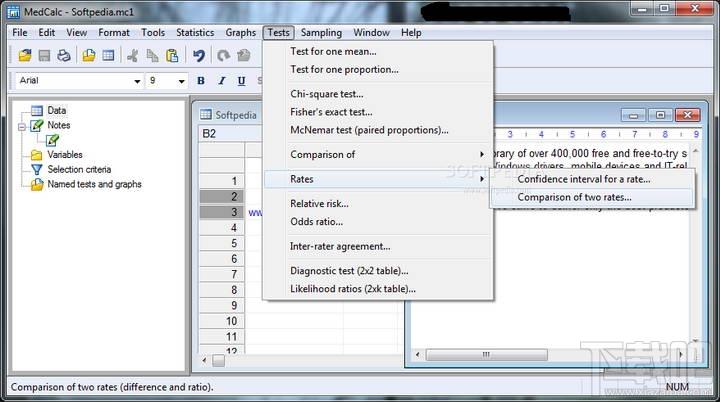Open the Graphs menu
The image size is (720, 402).
pyautogui.click(x=241, y=33)
